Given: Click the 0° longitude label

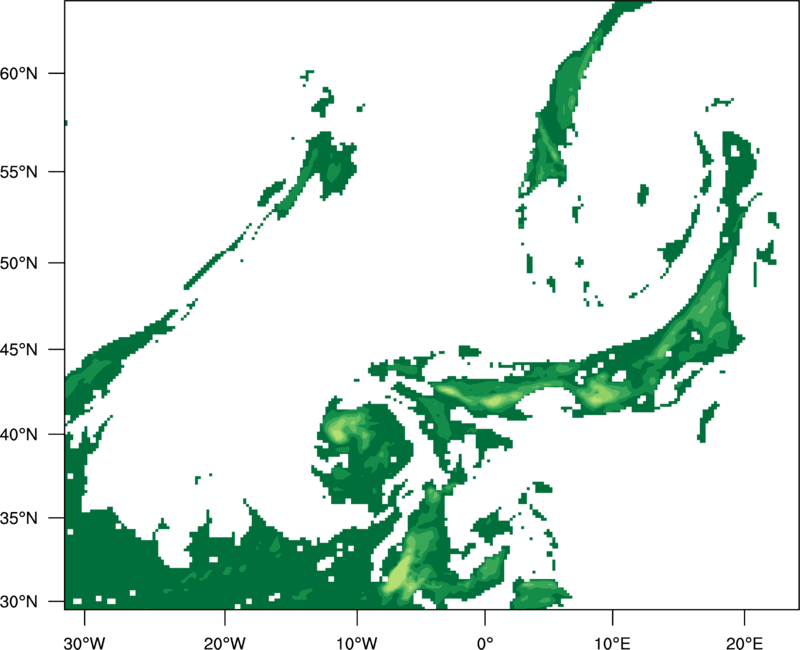Looking at the screenshot, I should (x=485, y=643).
